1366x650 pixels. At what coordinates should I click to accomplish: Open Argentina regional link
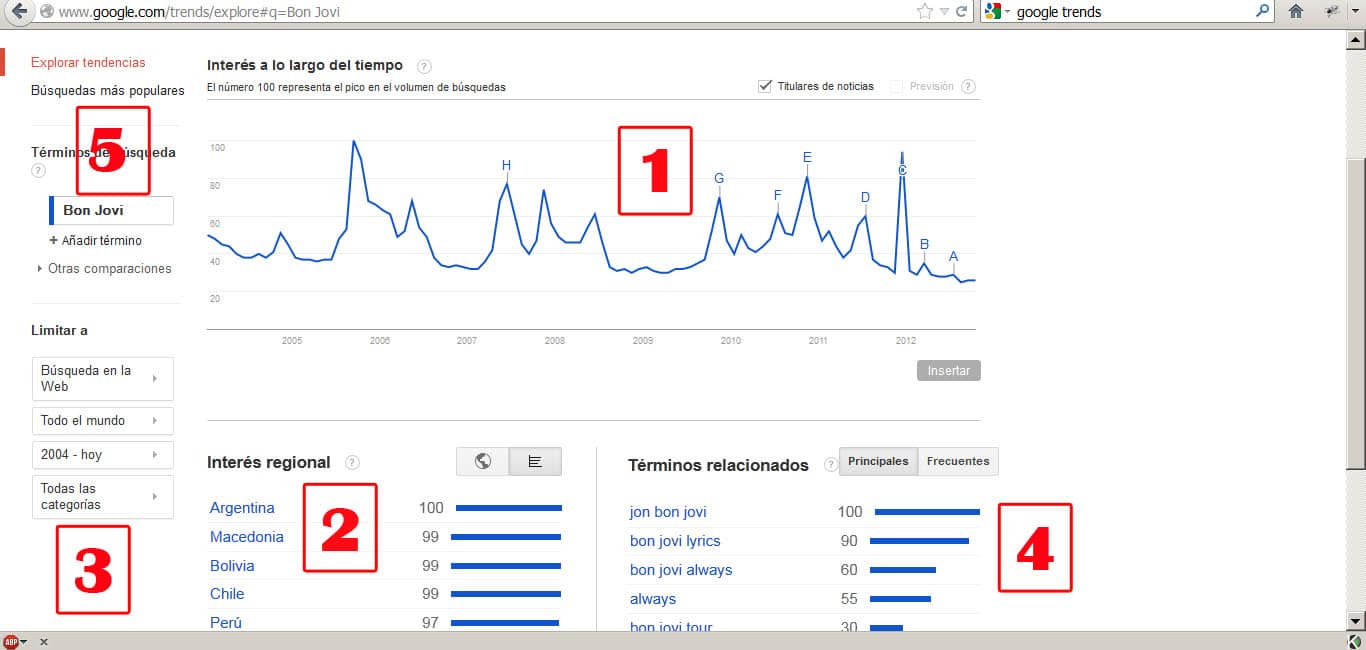[x=242, y=508]
